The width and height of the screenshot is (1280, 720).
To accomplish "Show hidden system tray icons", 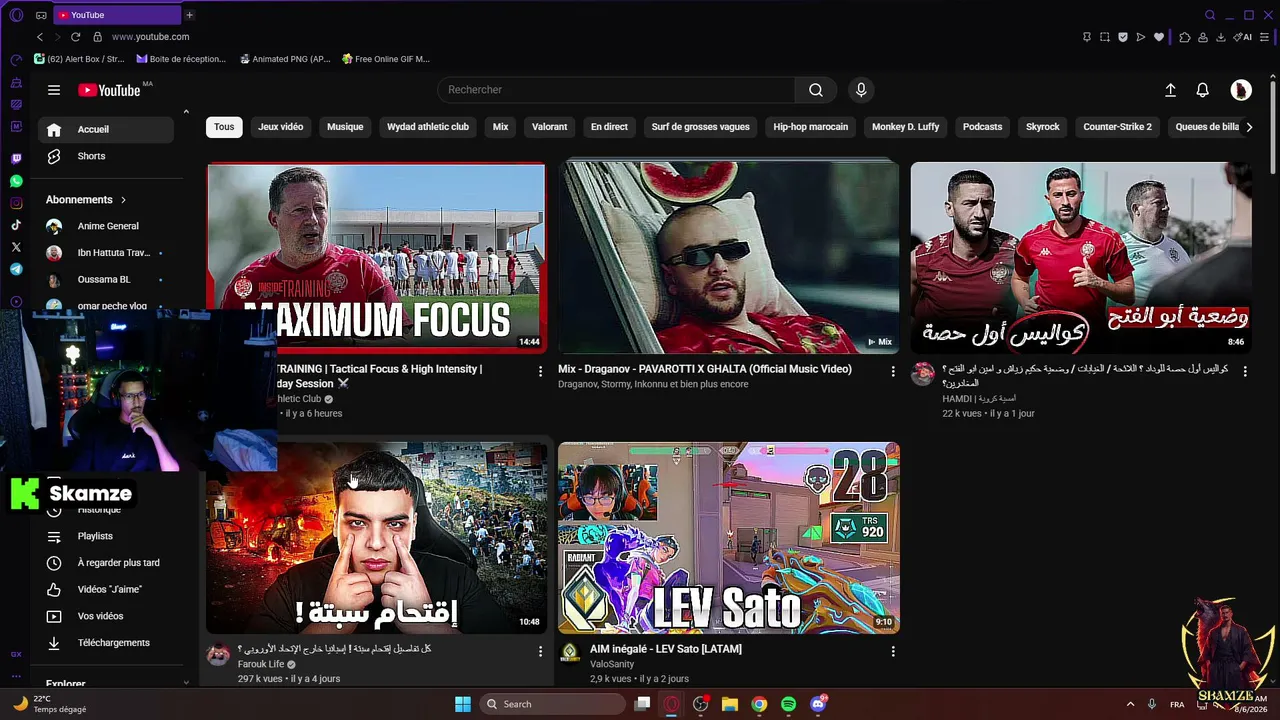I will (1130, 704).
